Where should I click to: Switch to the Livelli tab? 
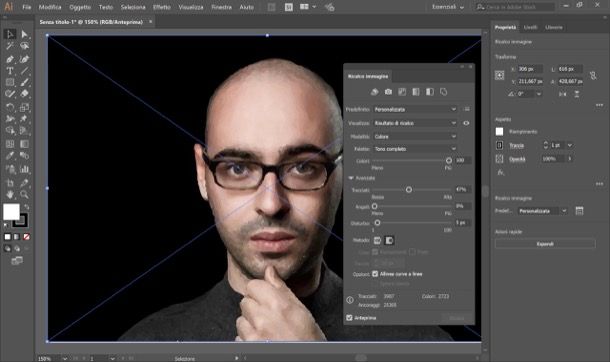(530, 27)
